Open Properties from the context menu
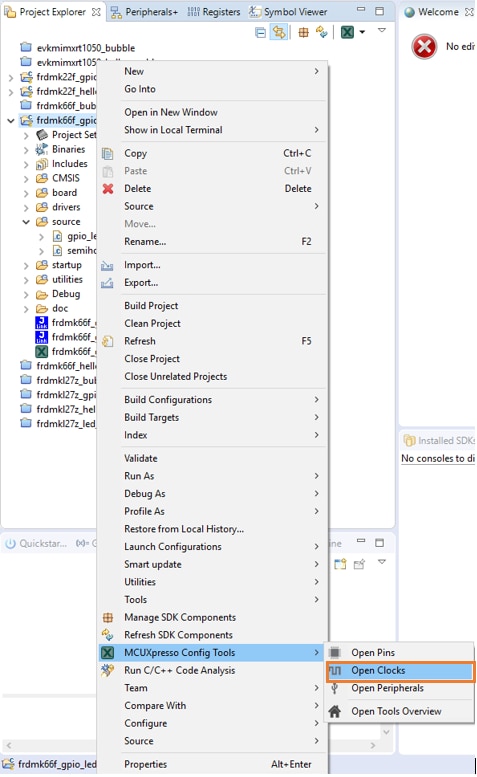Image resolution: width=477 pixels, height=777 pixels. point(212,765)
